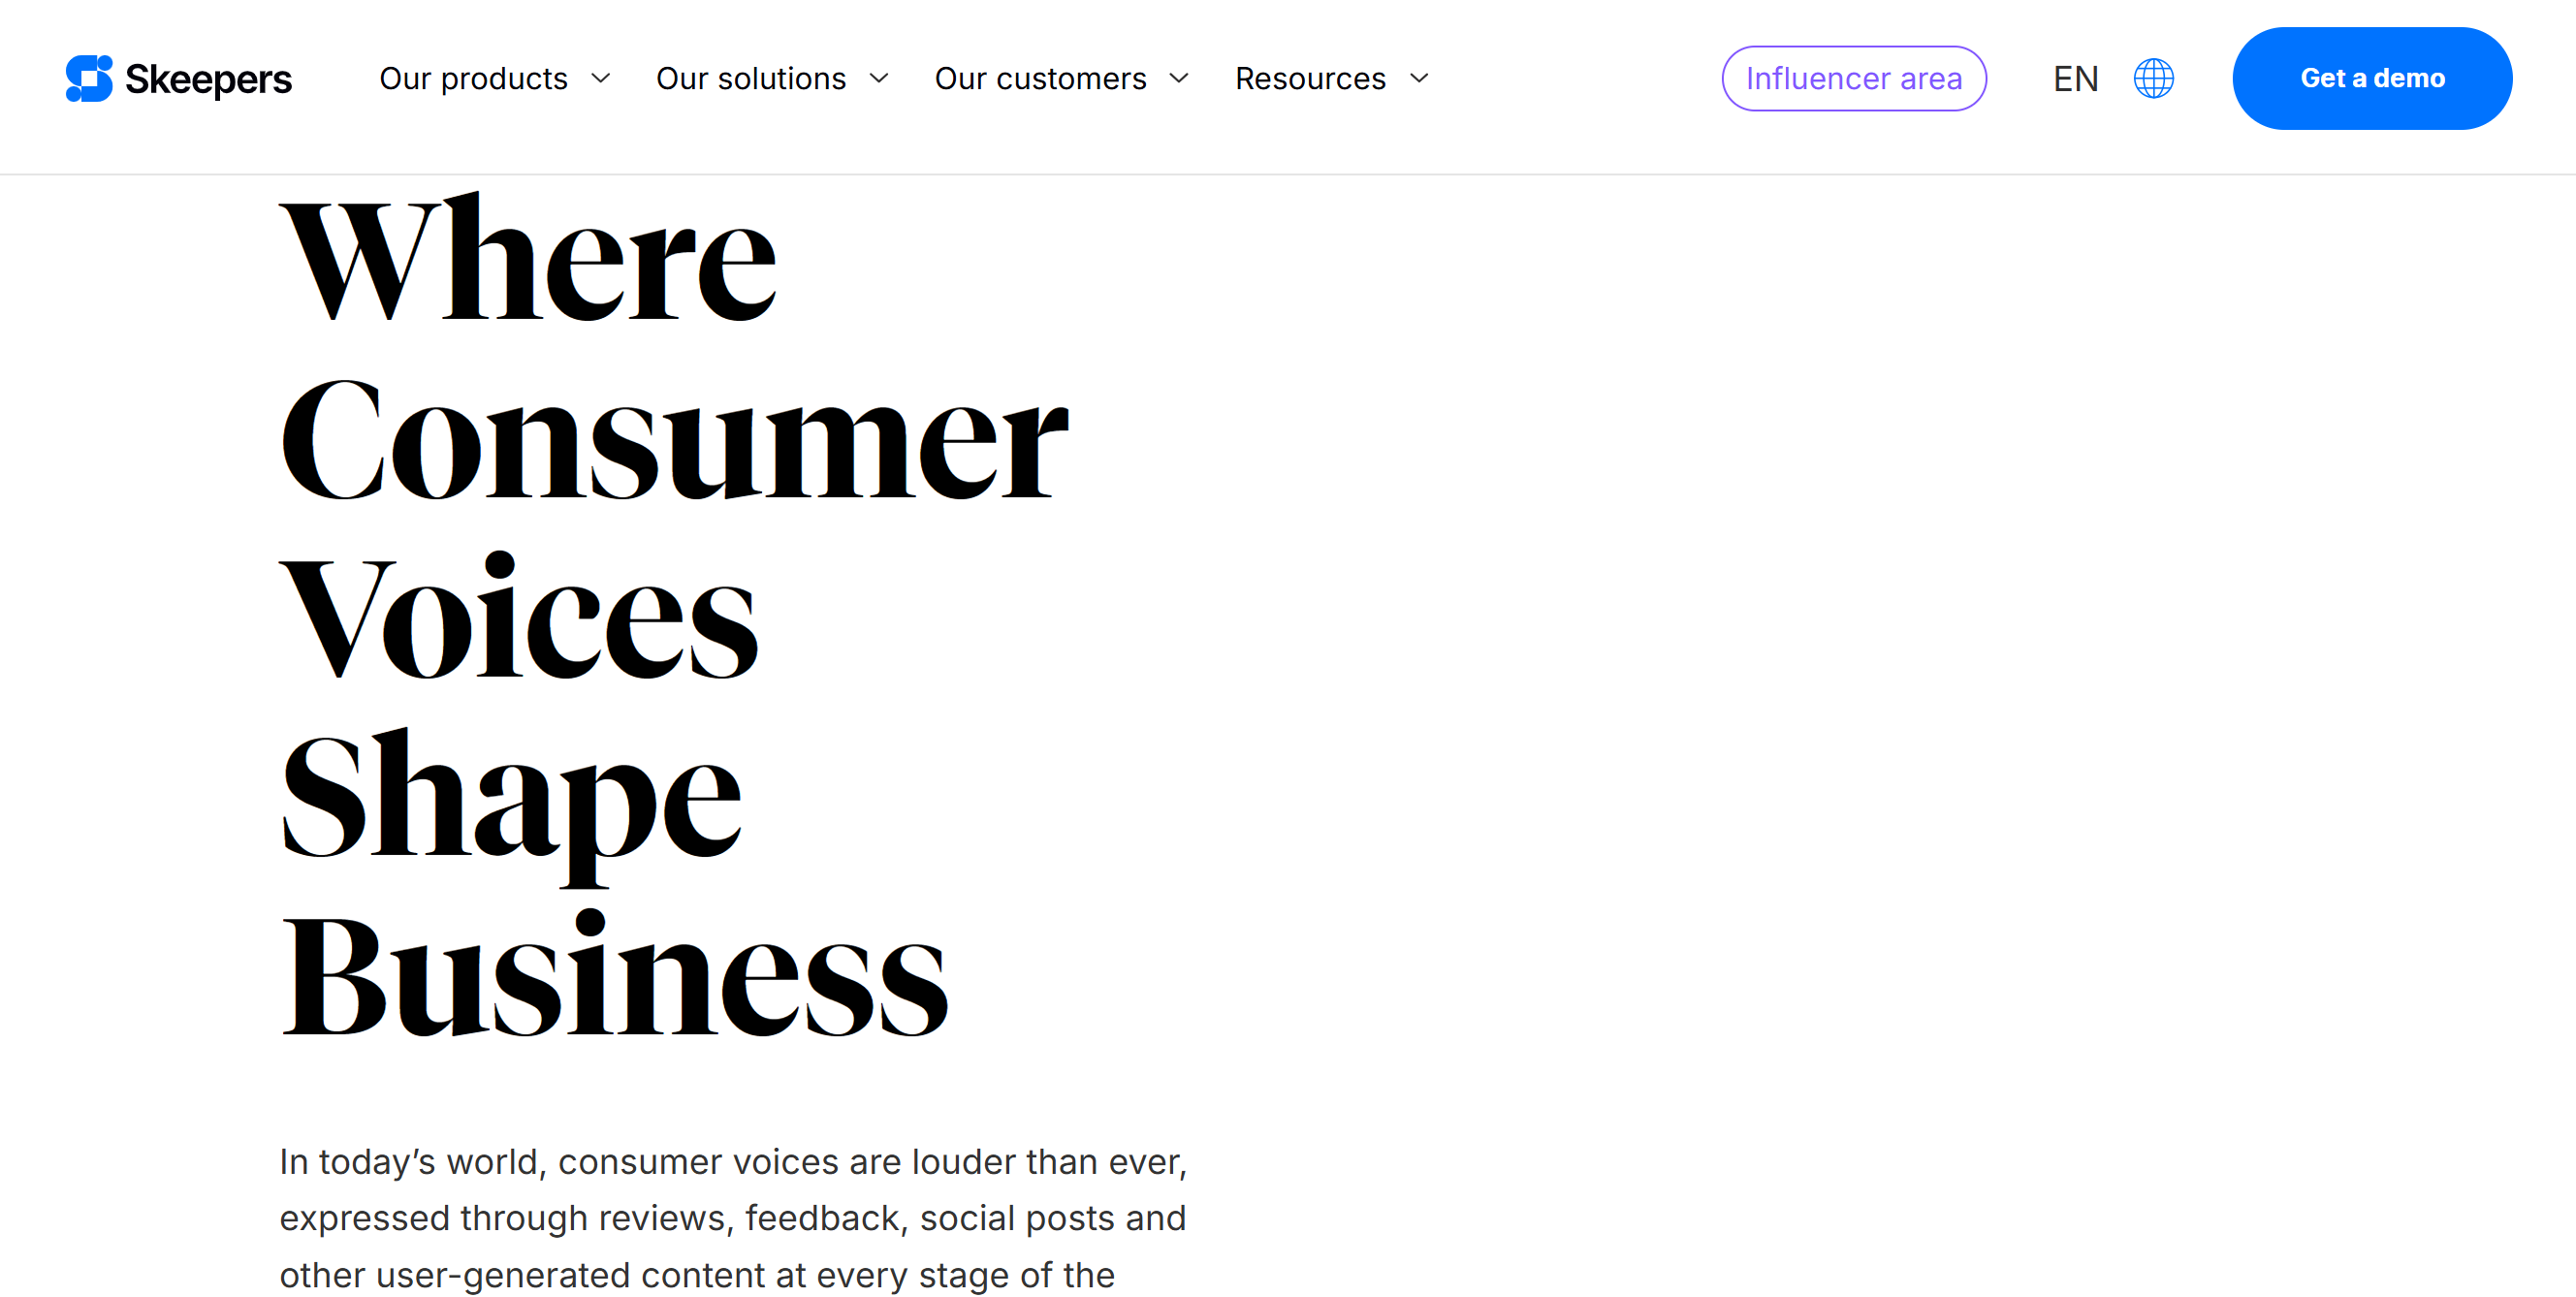2576x1297 pixels.
Task: Click the Skeepers blue logo icon
Action: coord(89,78)
